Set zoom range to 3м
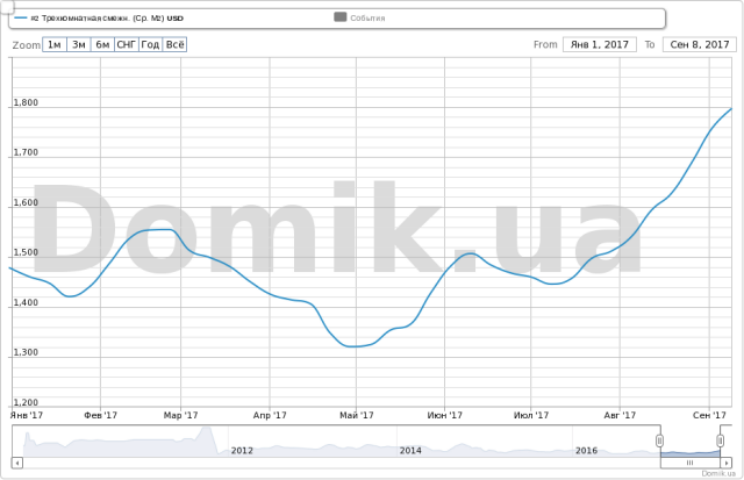This screenshot has width=744, height=480. click(x=79, y=45)
